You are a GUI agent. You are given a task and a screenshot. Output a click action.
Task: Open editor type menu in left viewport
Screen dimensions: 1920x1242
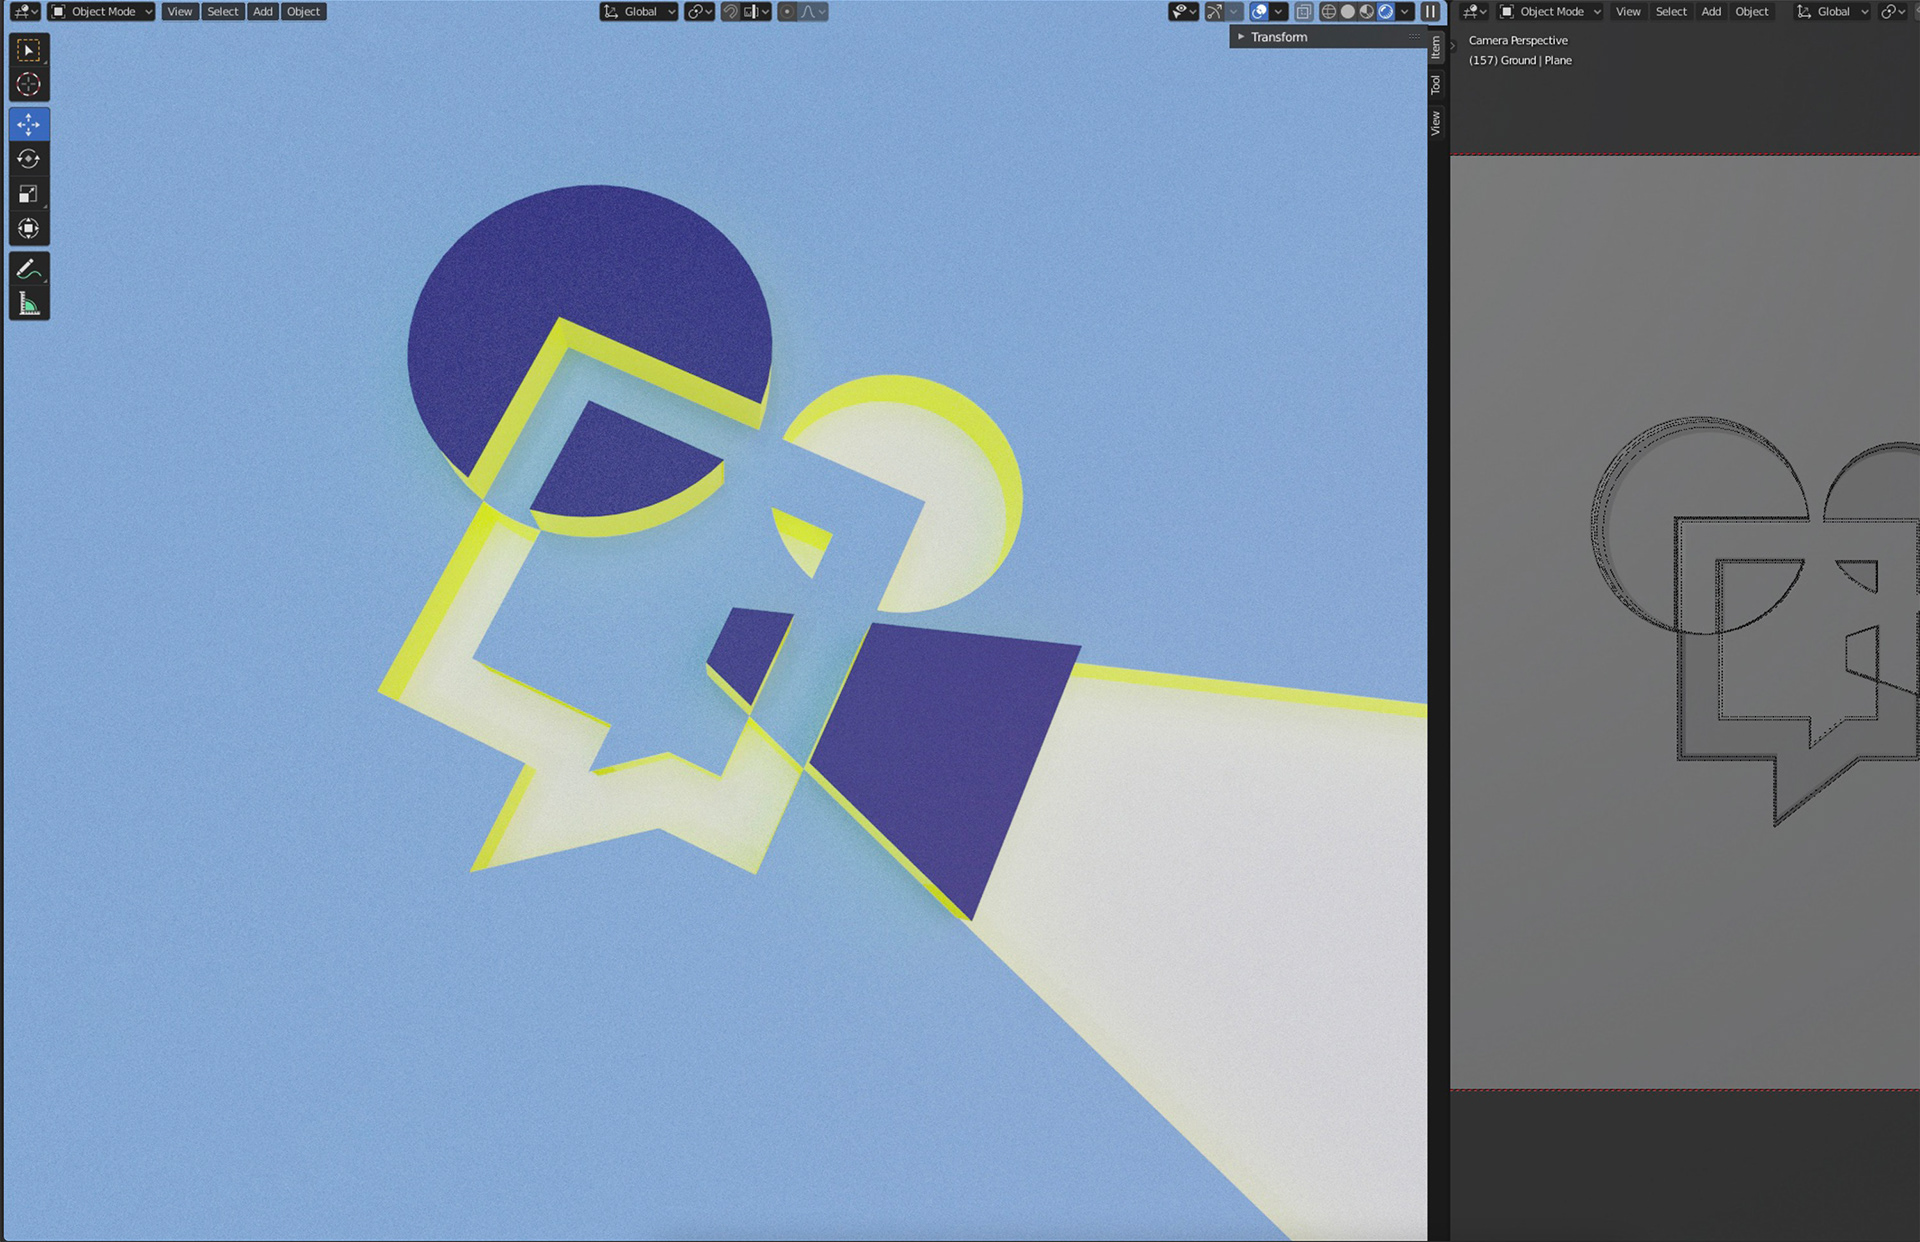(24, 12)
